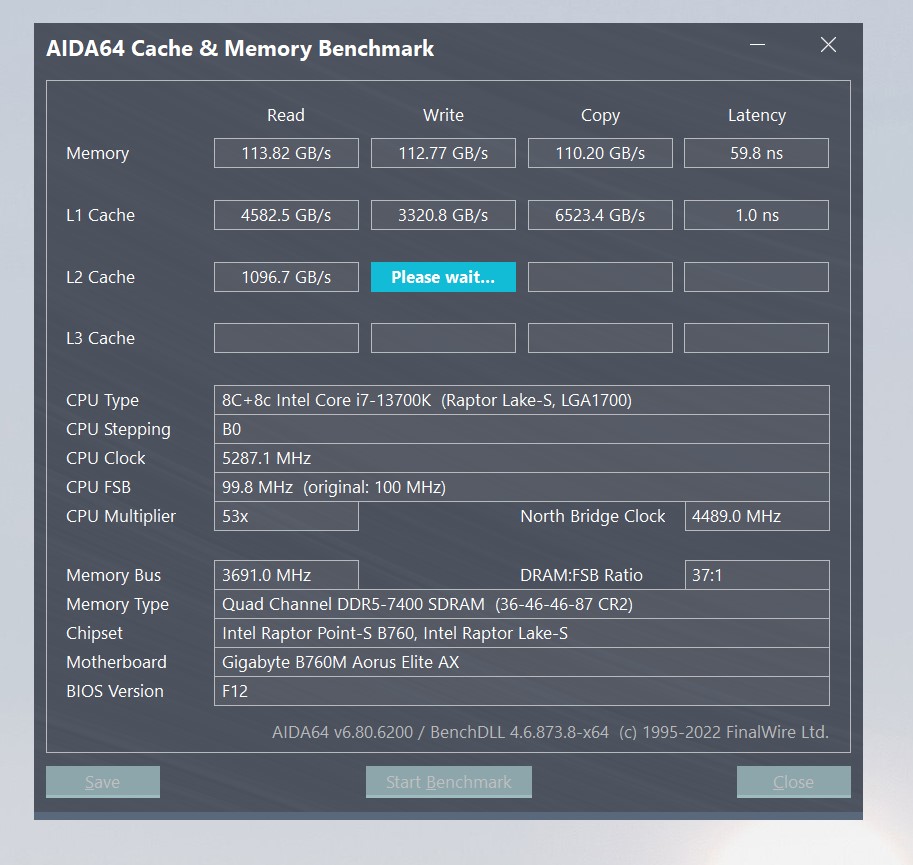Viewport: 913px width, 865px height.
Task: Click the empty L3 Cache write field
Action: coord(443,338)
